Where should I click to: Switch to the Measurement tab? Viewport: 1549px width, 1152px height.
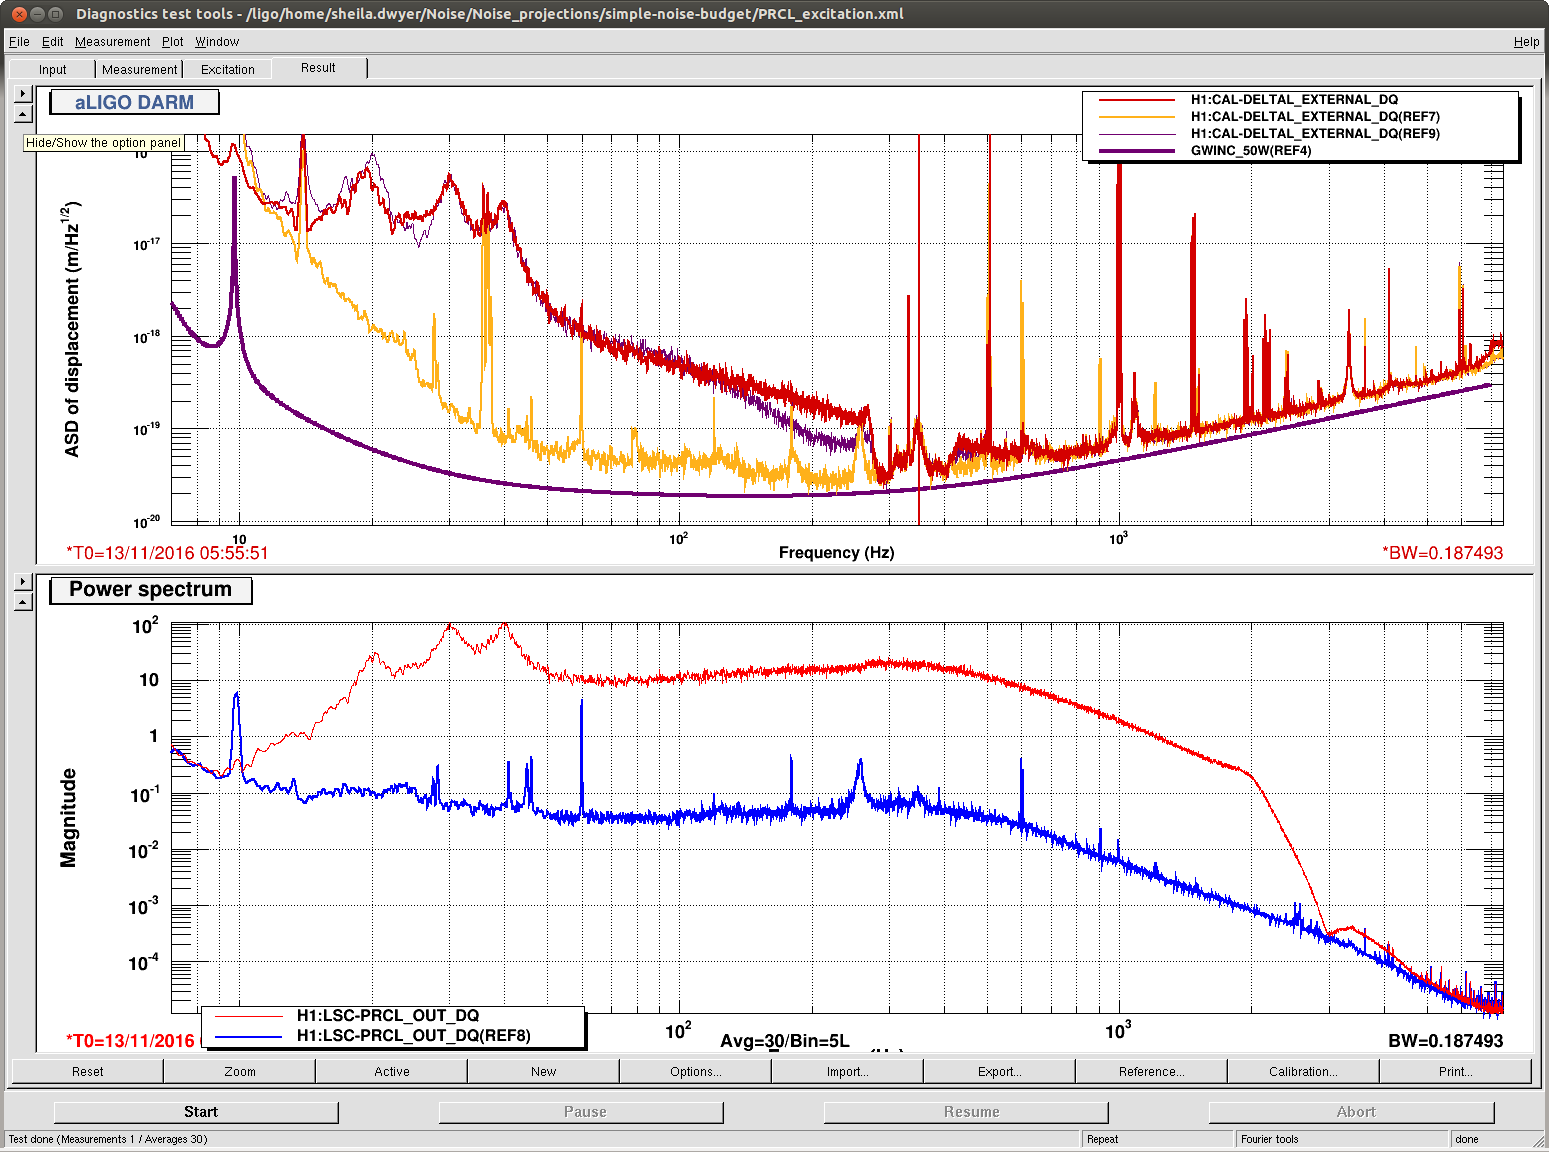[x=139, y=69]
